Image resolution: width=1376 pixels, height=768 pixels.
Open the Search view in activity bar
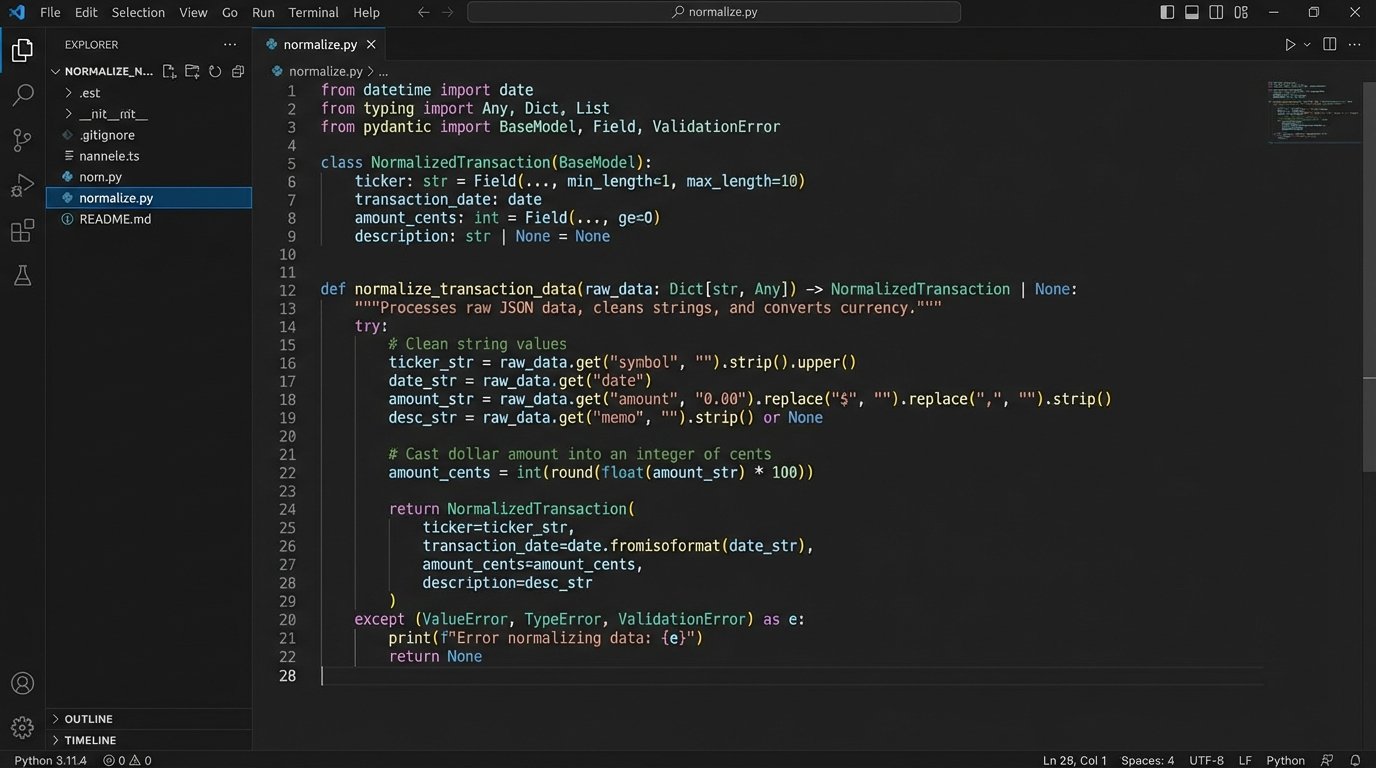(x=22, y=95)
